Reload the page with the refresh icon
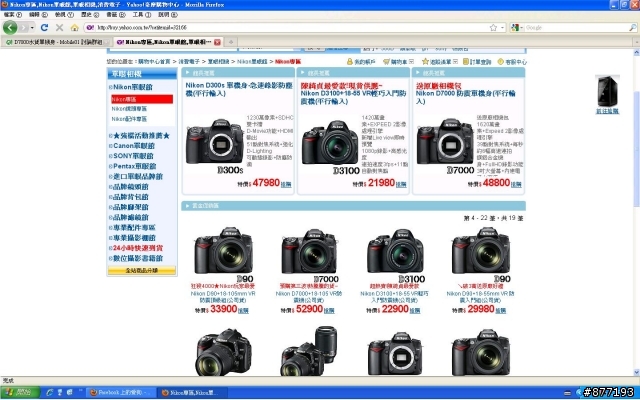640x400 pixels. coord(44,27)
